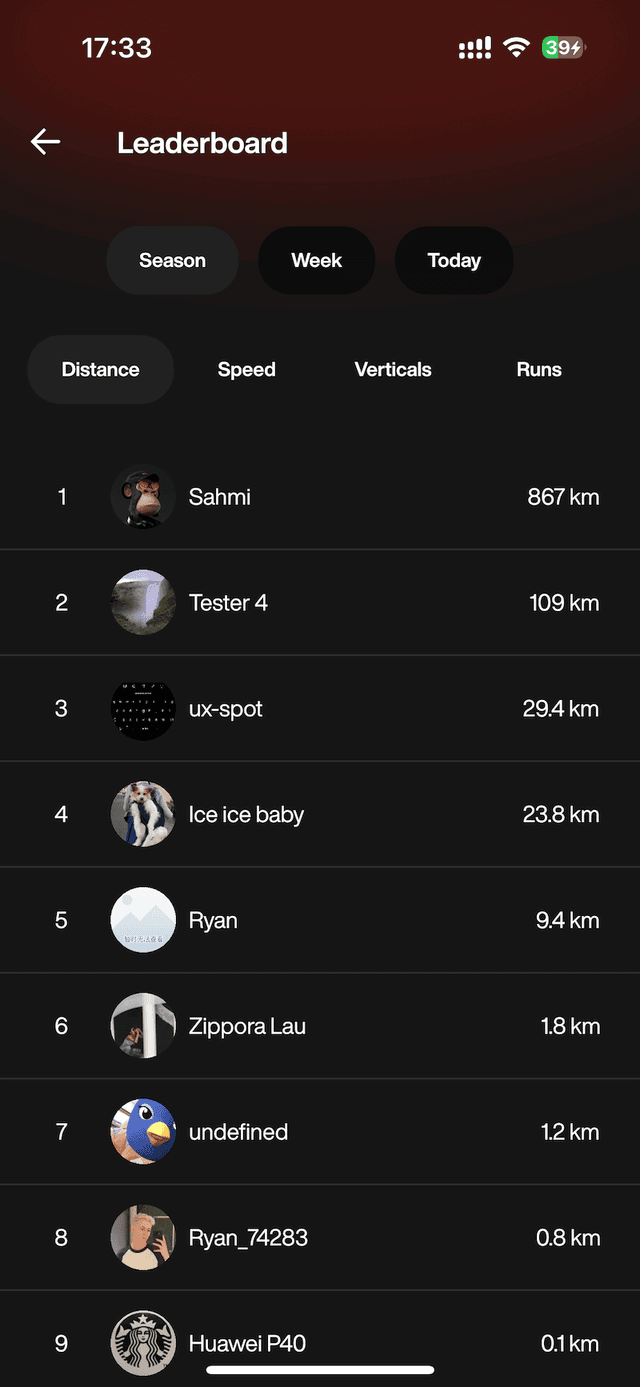Select the Season time filter

(172, 261)
